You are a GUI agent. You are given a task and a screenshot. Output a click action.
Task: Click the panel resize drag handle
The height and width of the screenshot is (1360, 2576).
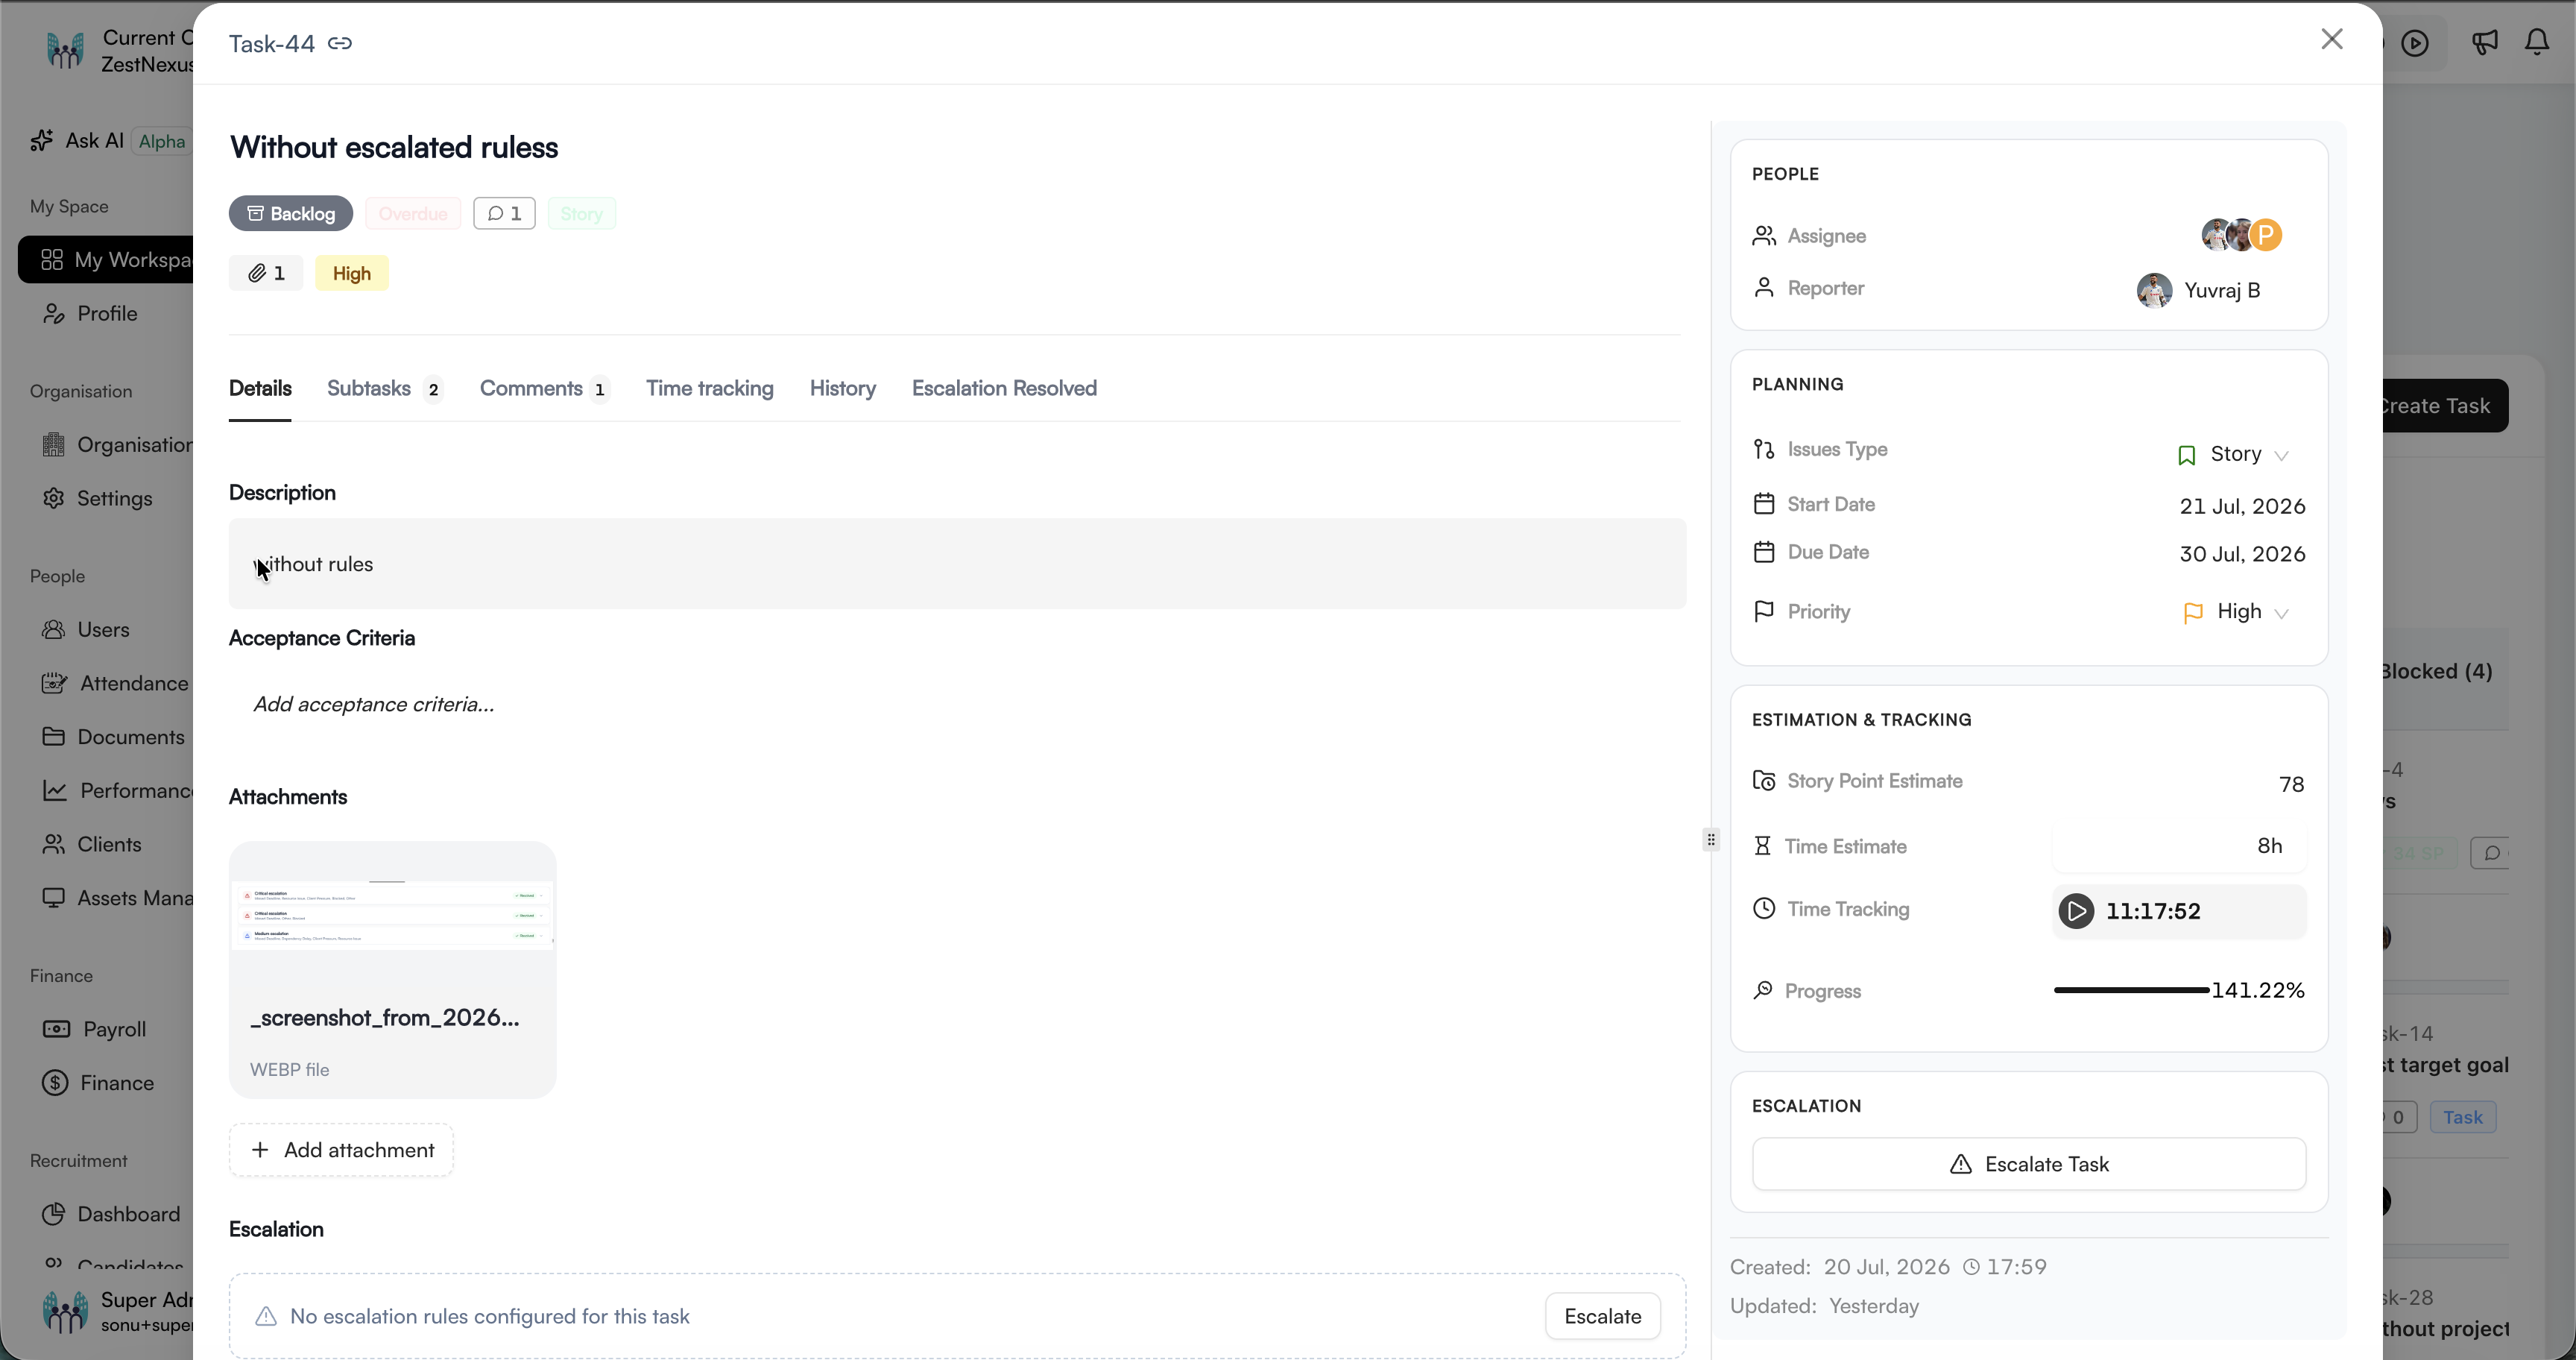tap(1711, 839)
